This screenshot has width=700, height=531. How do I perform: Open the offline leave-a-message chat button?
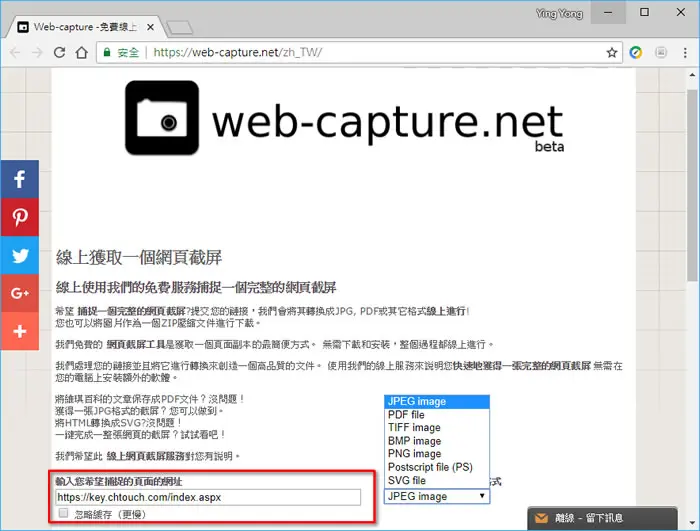(x=602, y=518)
